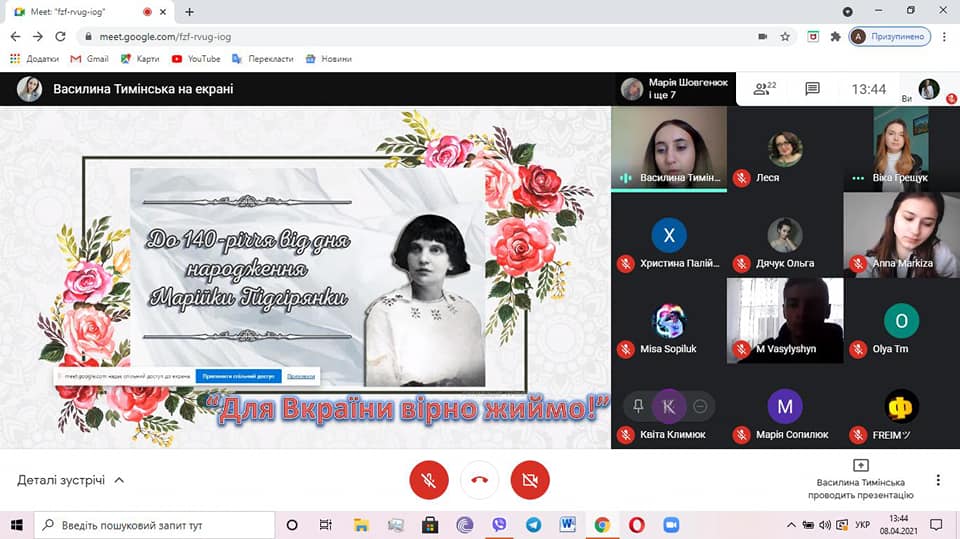Image resolution: width=960 pixels, height=539 pixels.
Task: Click the red hang up call button
Action: 479,481
